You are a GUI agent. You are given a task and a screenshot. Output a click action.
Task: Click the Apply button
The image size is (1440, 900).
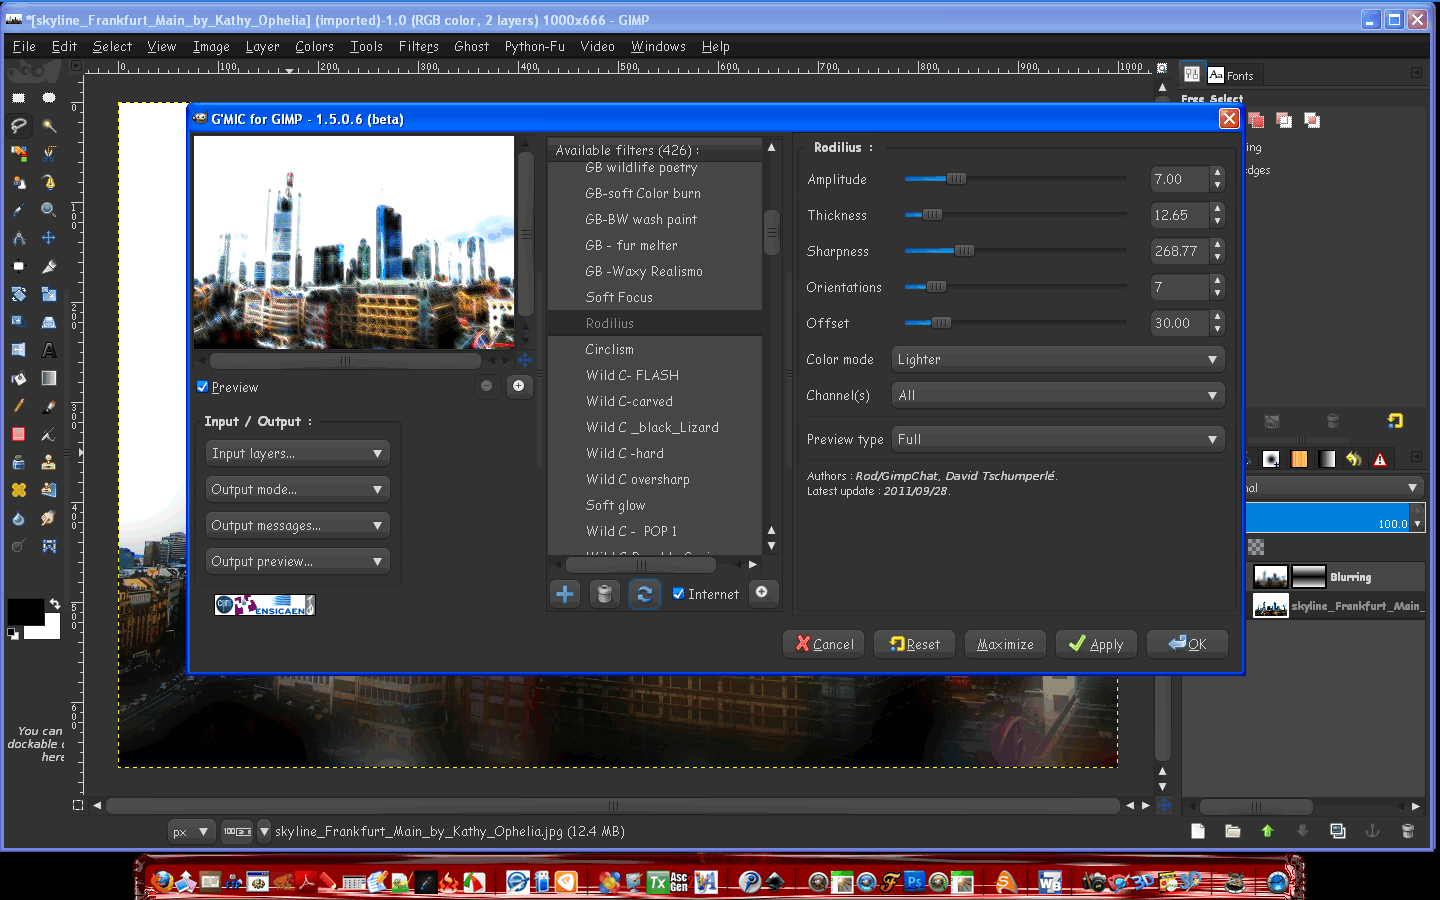coord(1096,644)
